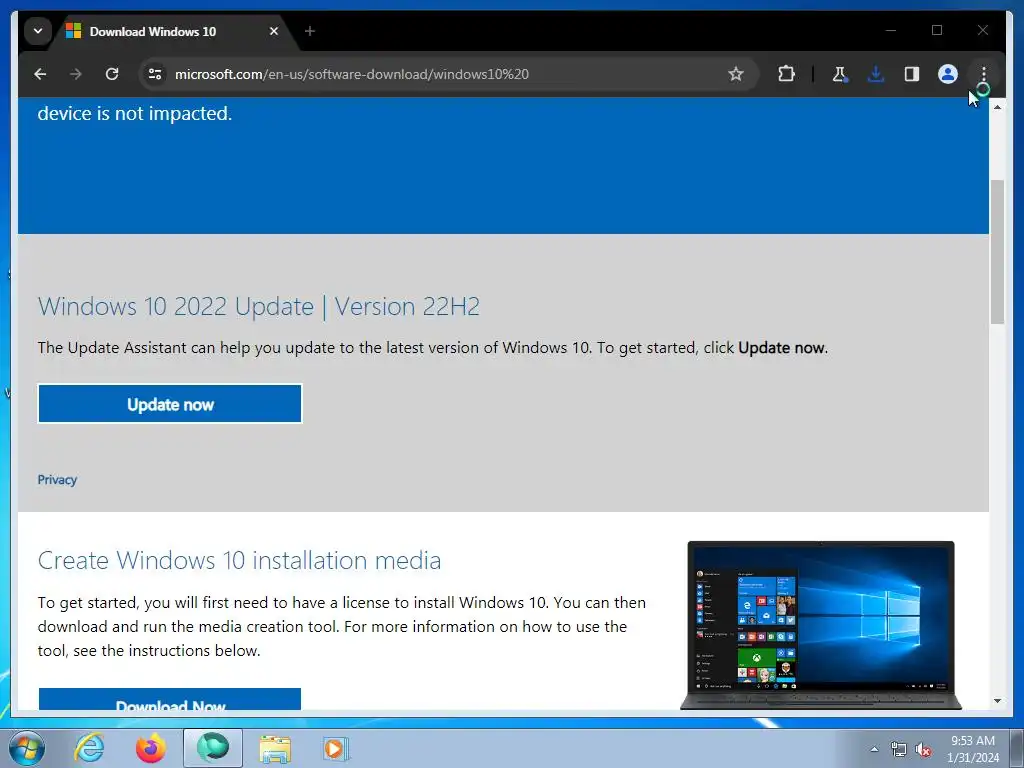Click the Windows 10 laptop image

coord(821,624)
